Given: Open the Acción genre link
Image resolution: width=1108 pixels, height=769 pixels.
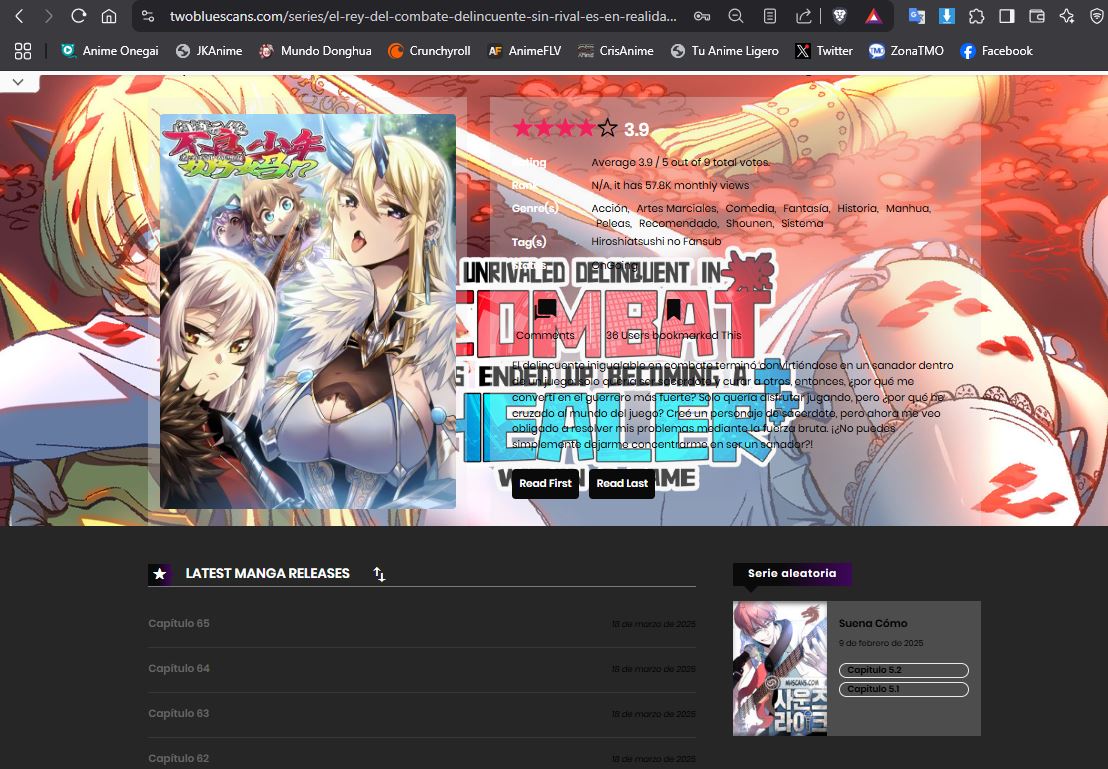Looking at the screenshot, I should click(610, 208).
